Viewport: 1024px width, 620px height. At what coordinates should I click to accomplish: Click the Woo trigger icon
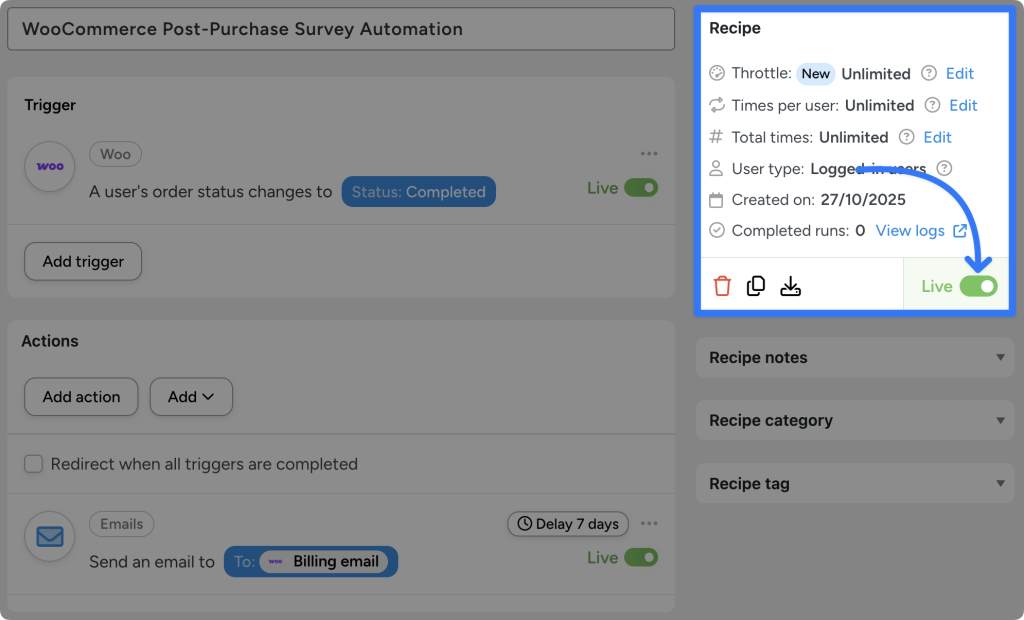click(x=49, y=167)
